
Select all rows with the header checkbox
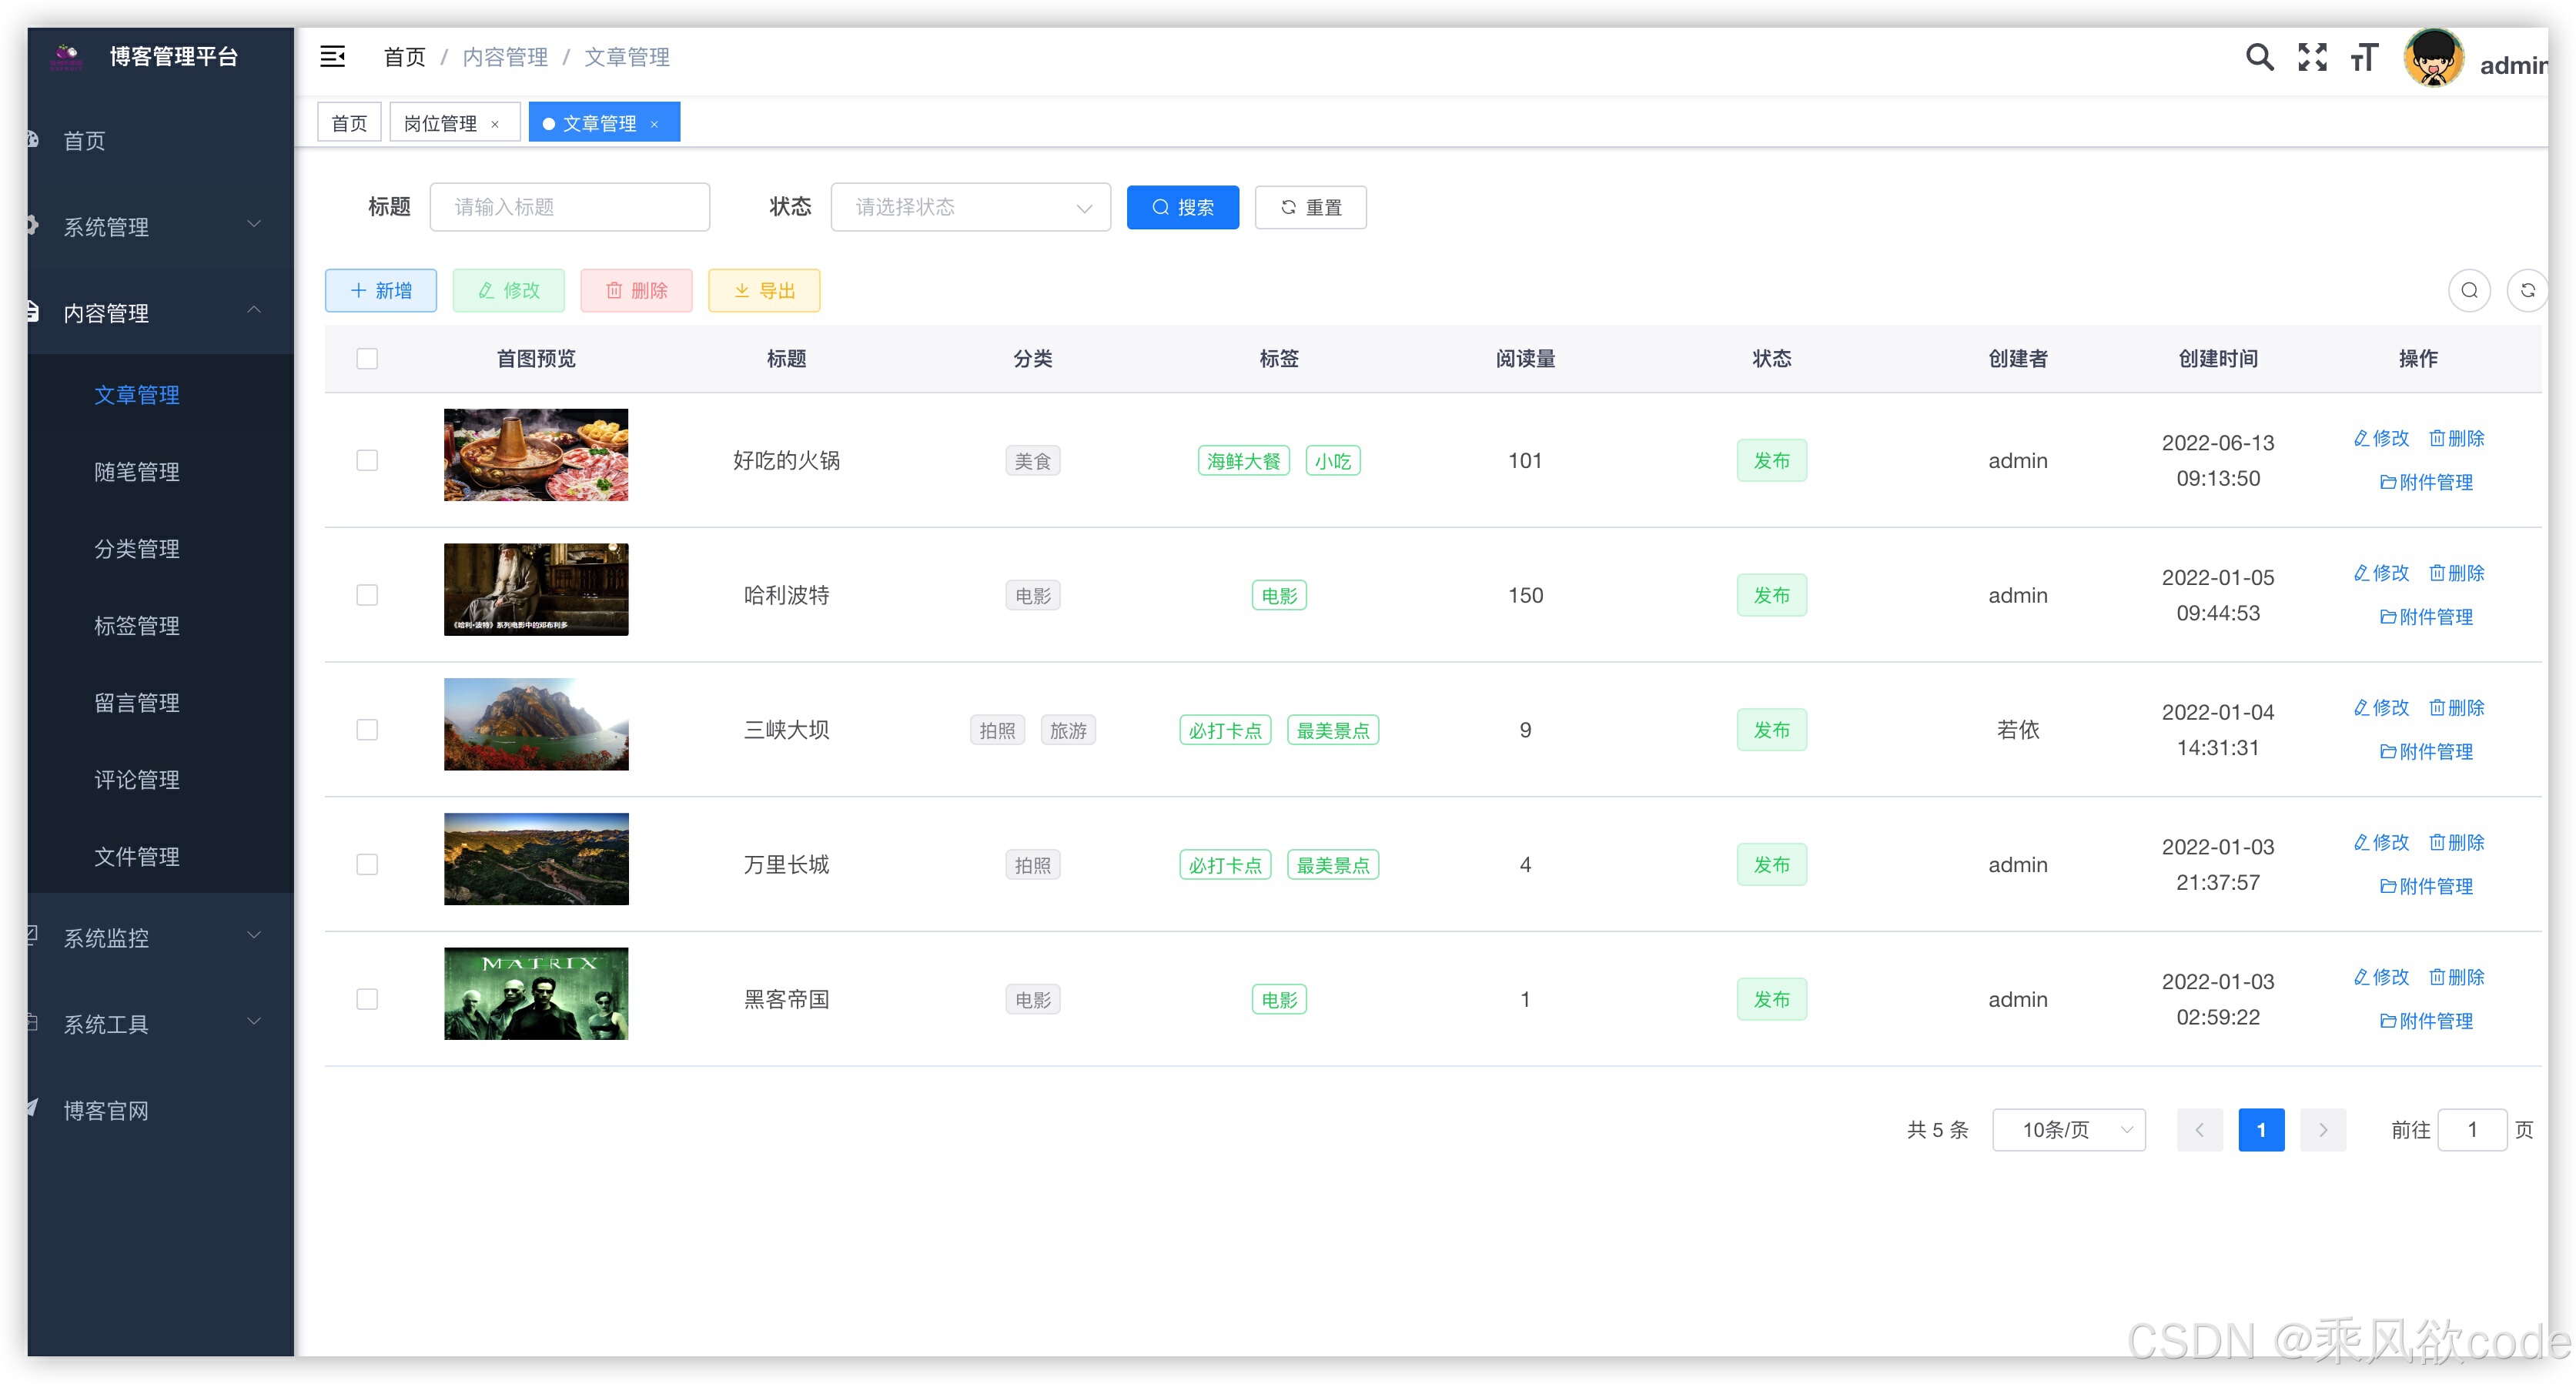point(367,359)
